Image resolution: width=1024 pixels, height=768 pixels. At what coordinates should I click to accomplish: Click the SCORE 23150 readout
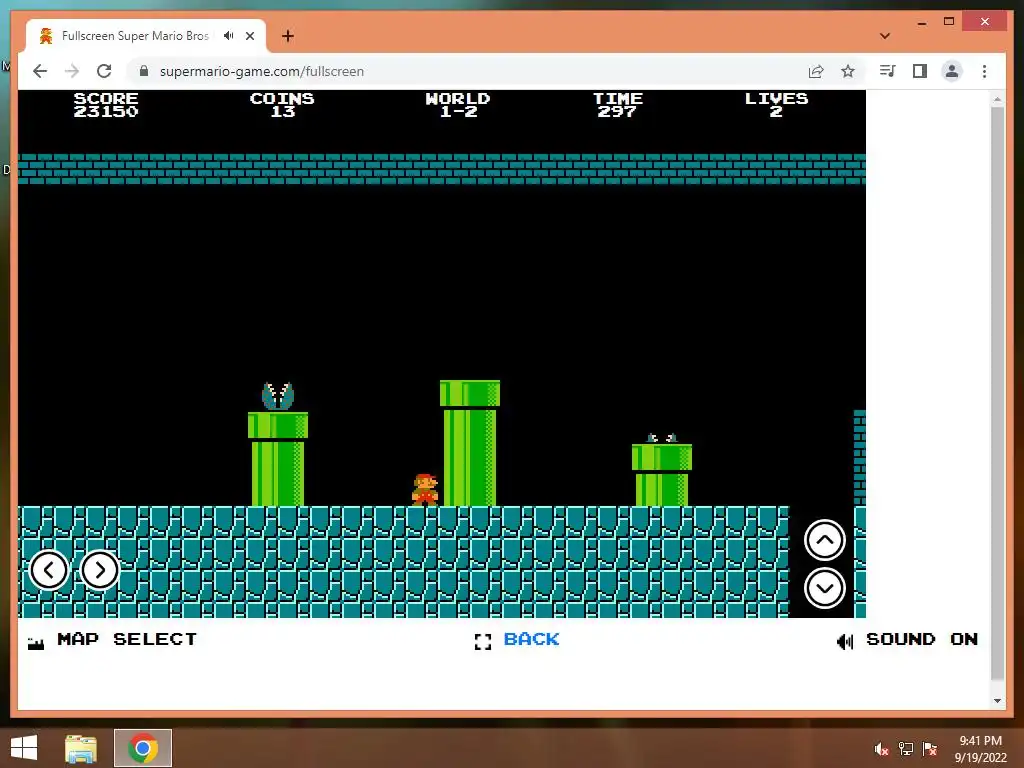click(106, 105)
